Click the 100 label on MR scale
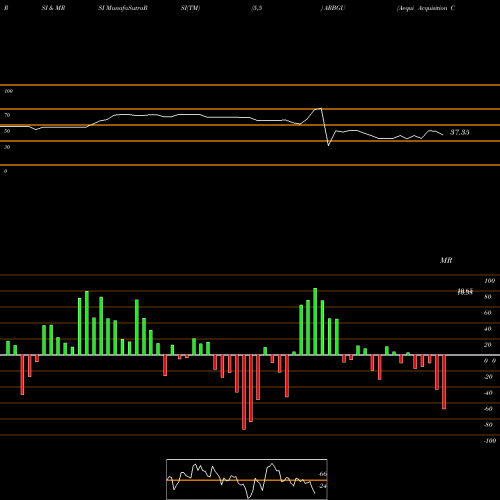The height and width of the screenshot is (500, 500). (489, 281)
